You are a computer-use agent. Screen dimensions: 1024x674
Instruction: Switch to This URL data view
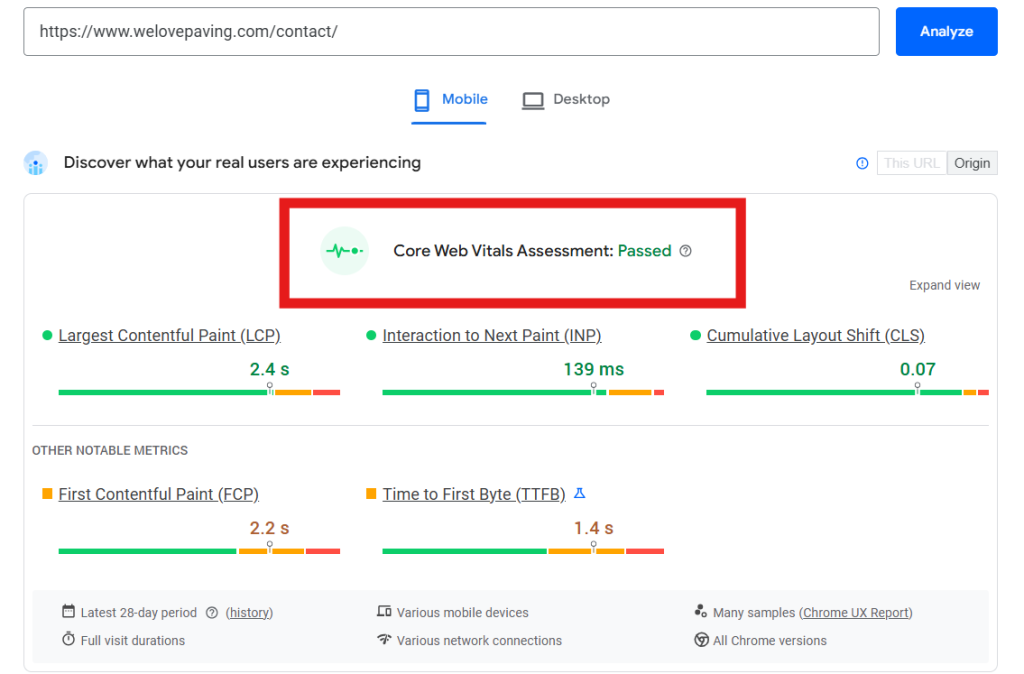coord(911,163)
